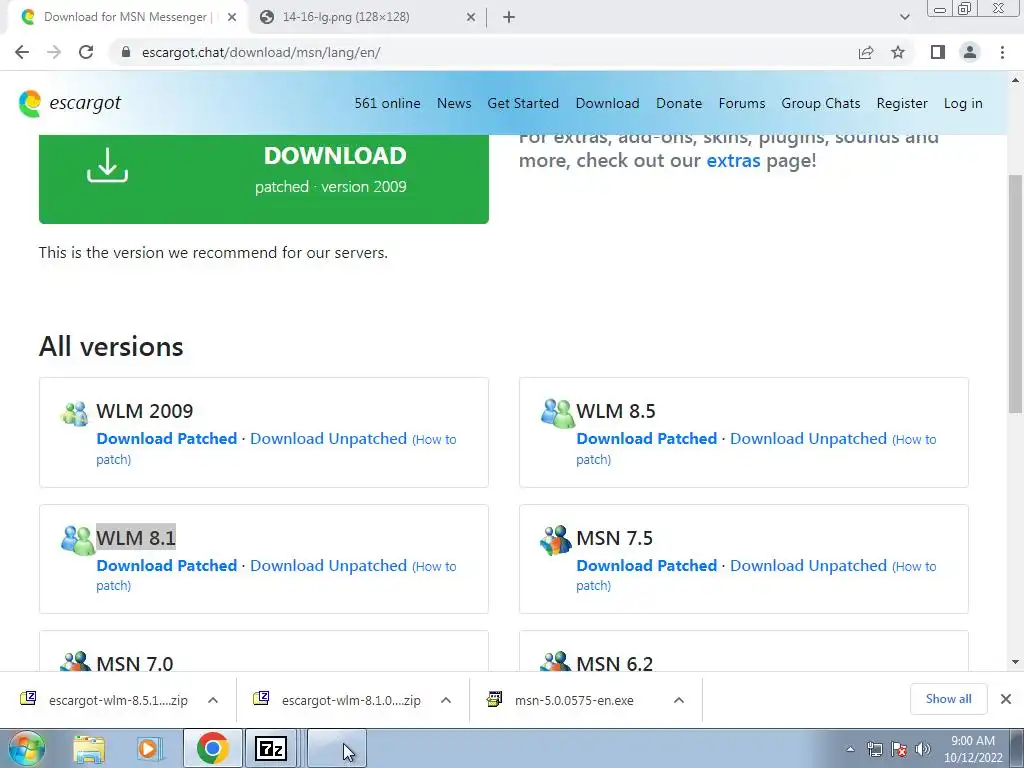
Task: Click the WLM 8.1 messenger icon
Action: click(x=78, y=539)
